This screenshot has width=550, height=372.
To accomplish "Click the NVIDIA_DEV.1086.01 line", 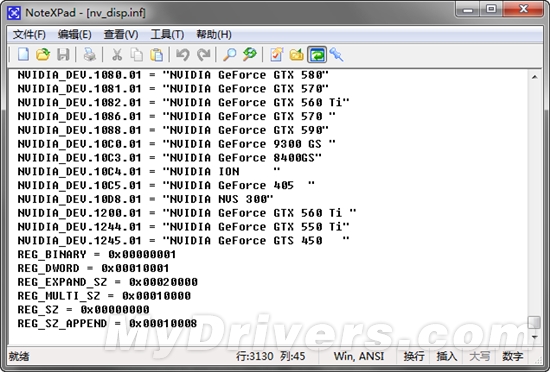I will coord(176,116).
